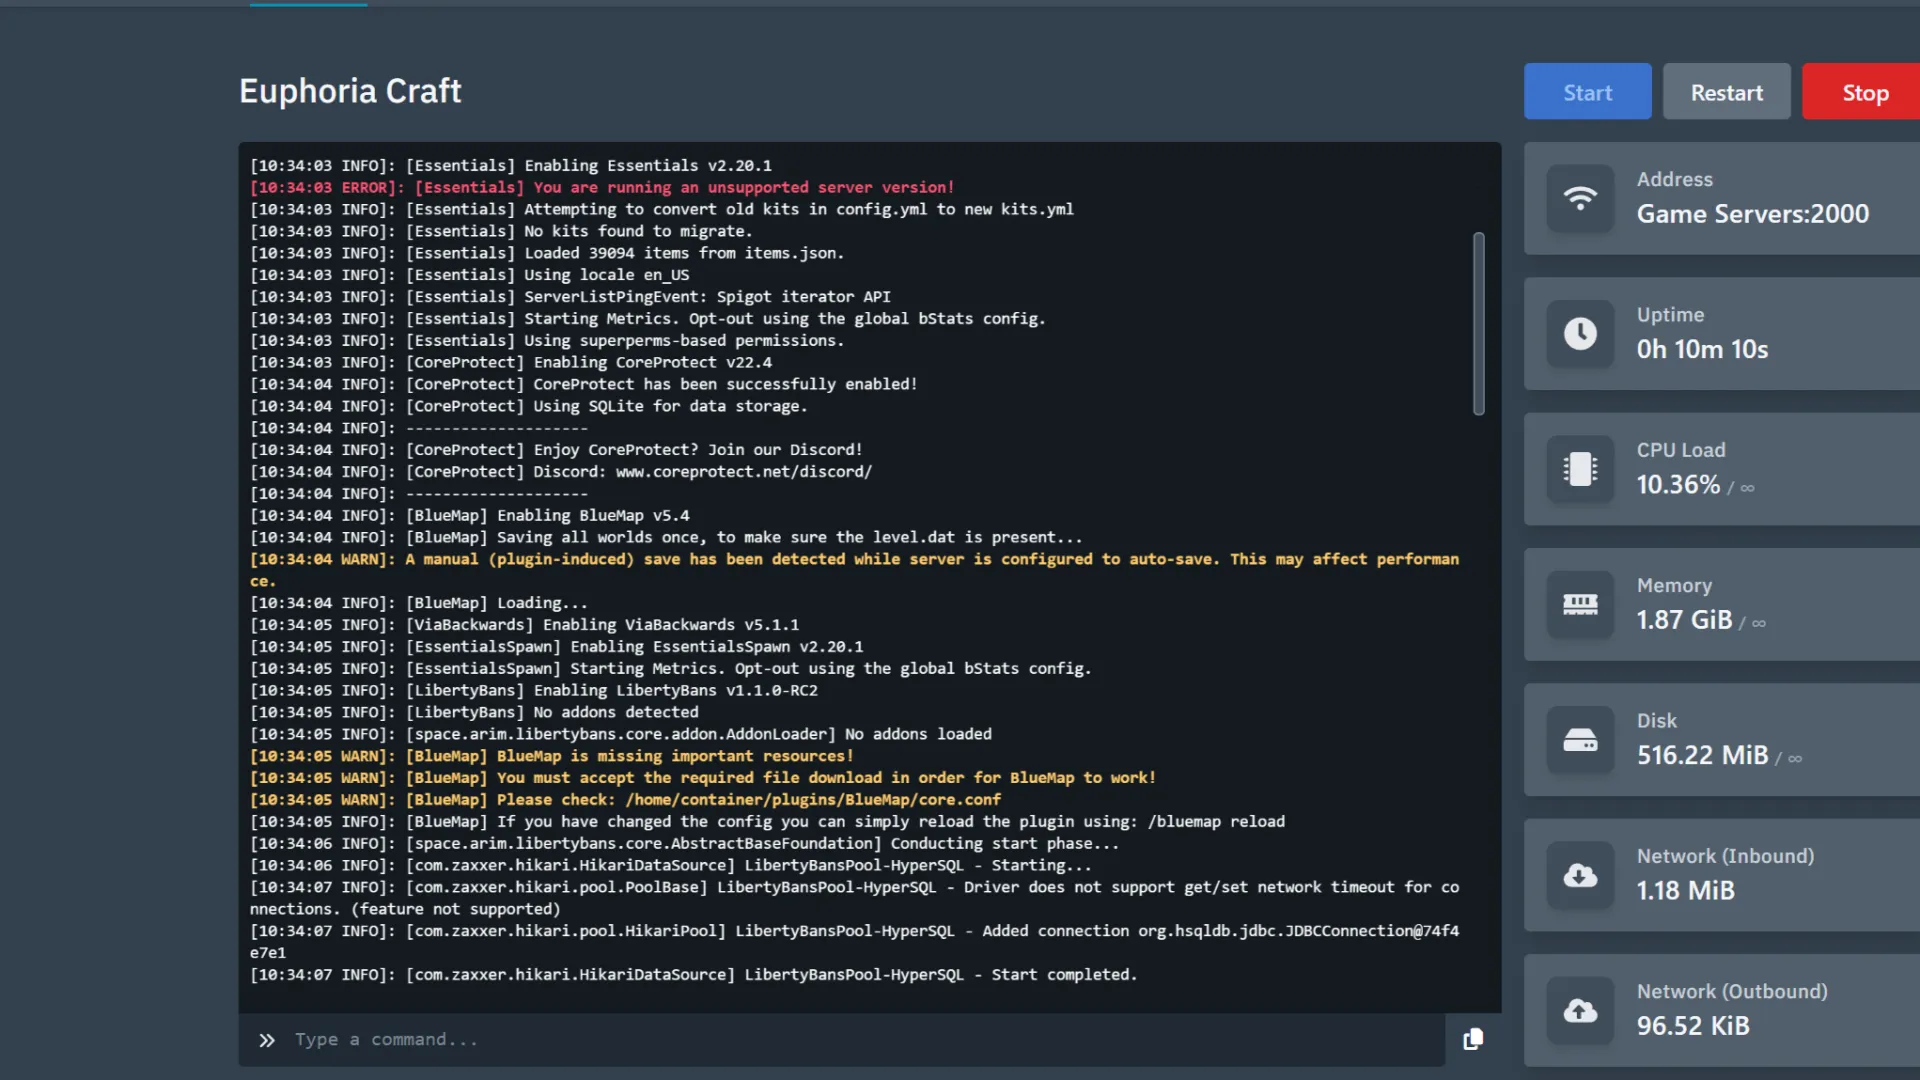
Task: Click the double-chevron command prompt icon
Action: click(266, 1040)
